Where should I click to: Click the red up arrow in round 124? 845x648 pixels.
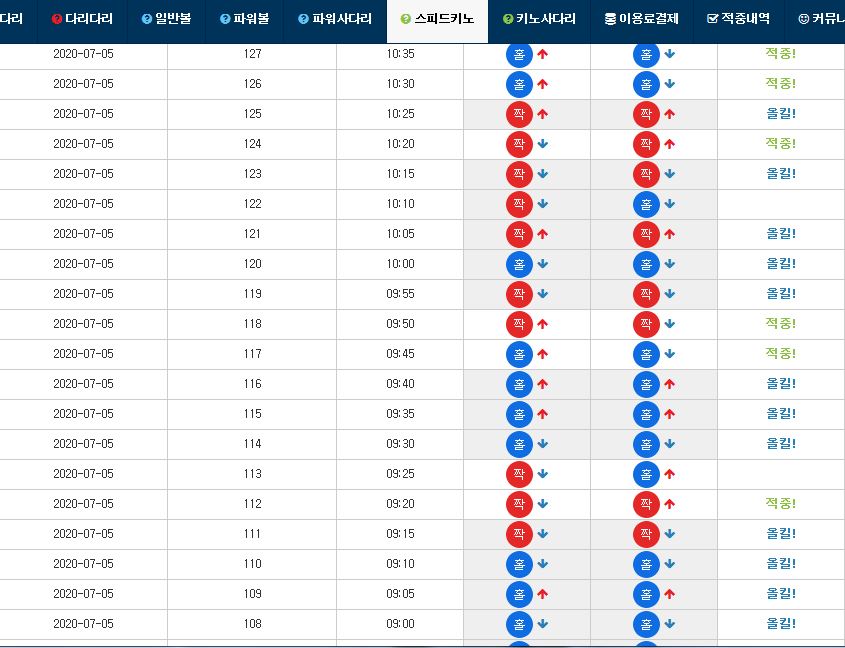click(669, 144)
